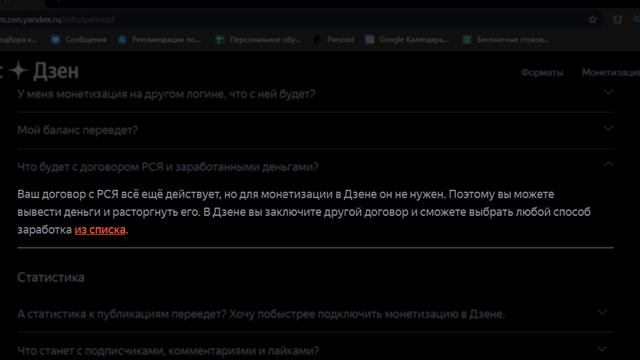The image size is (640, 360).
Task: Click answer paragraph 'Ваш договор с РСЯ'
Action: pos(304,212)
